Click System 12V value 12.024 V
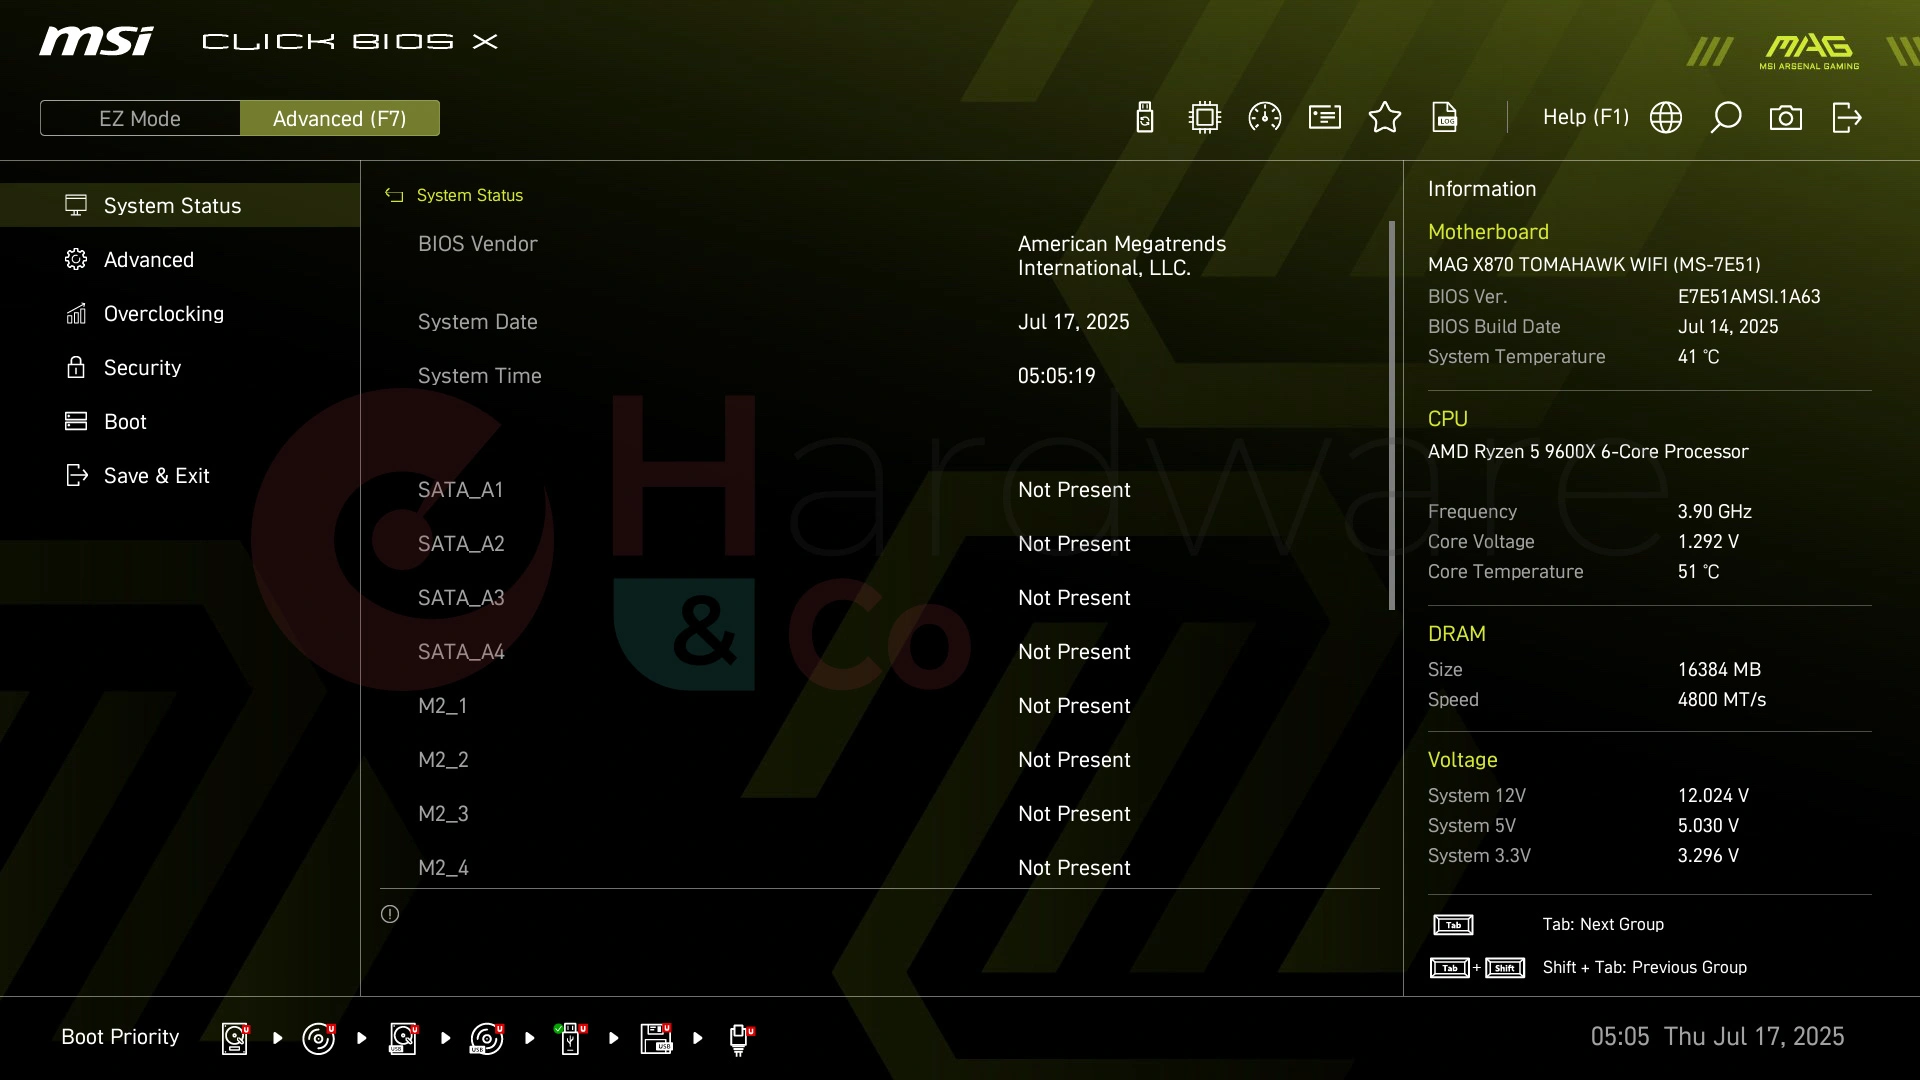The image size is (1920, 1080). point(1713,796)
